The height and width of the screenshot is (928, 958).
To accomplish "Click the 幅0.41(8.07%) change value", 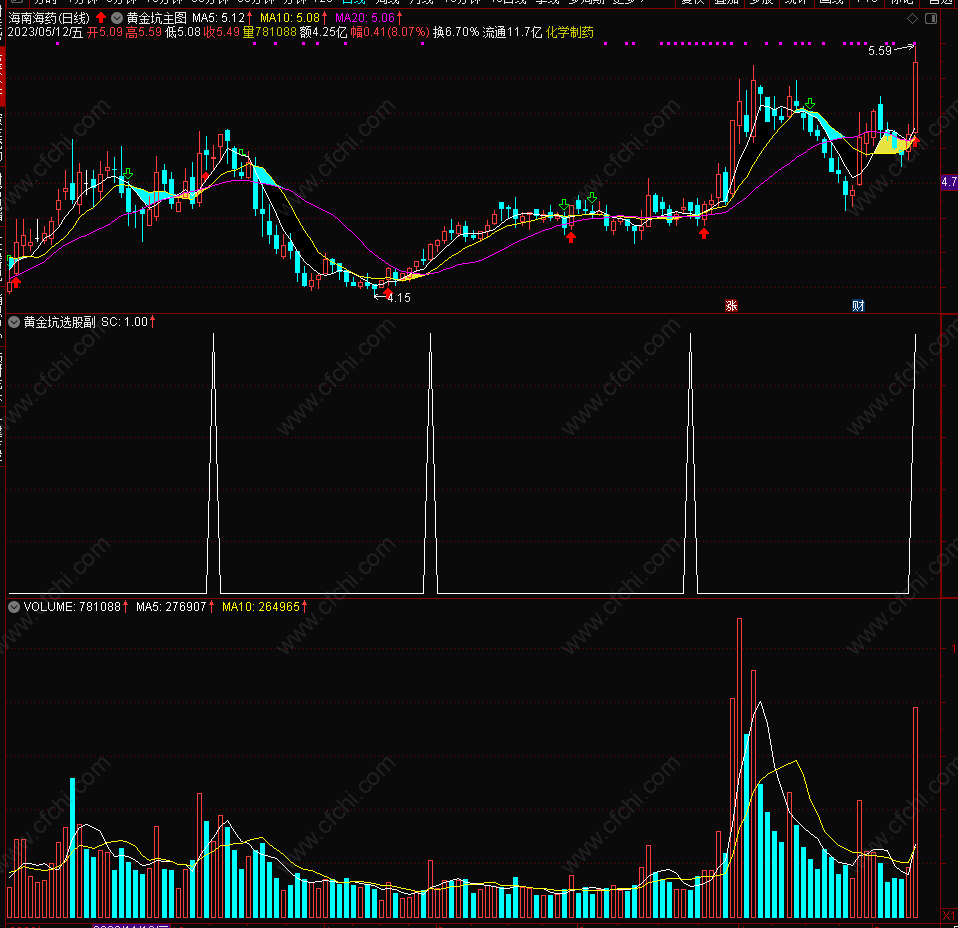I will click(x=390, y=32).
